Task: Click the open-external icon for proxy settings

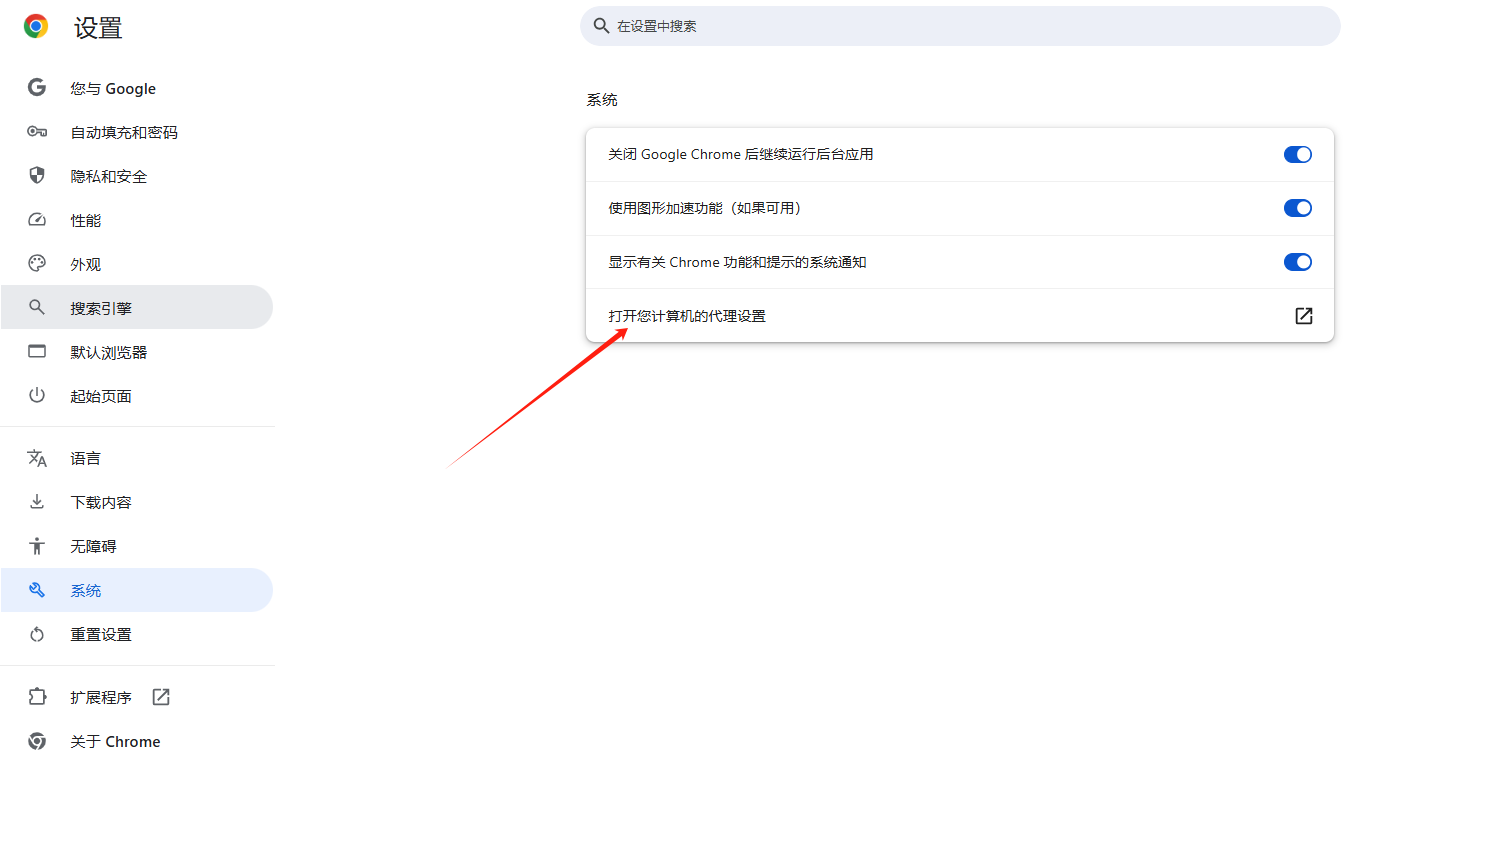Action: coord(1304,316)
